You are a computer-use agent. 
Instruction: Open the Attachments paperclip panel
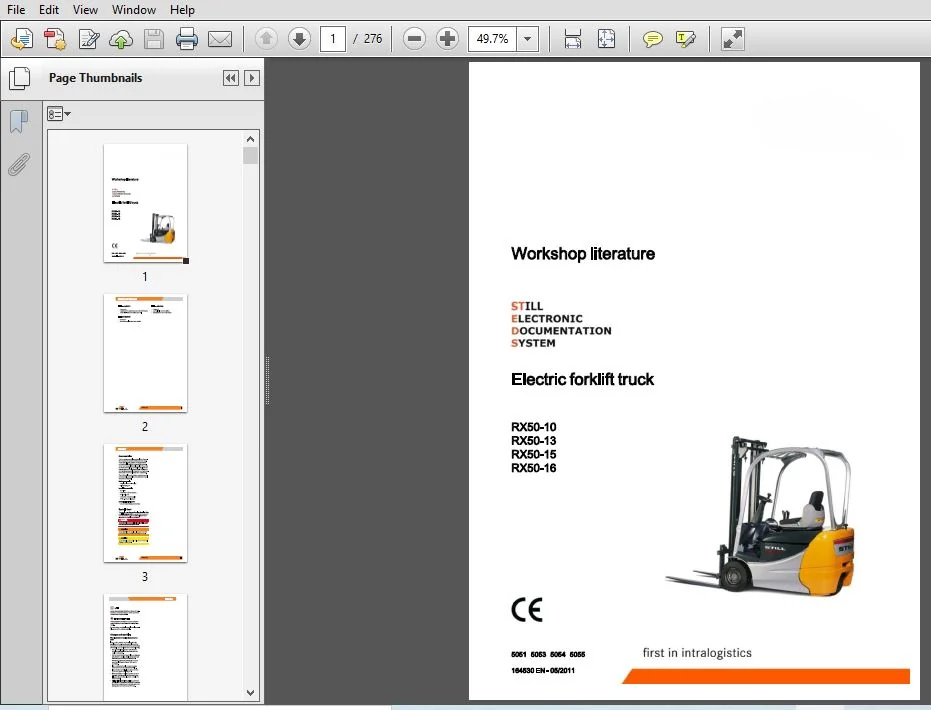pyautogui.click(x=19, y=164)
